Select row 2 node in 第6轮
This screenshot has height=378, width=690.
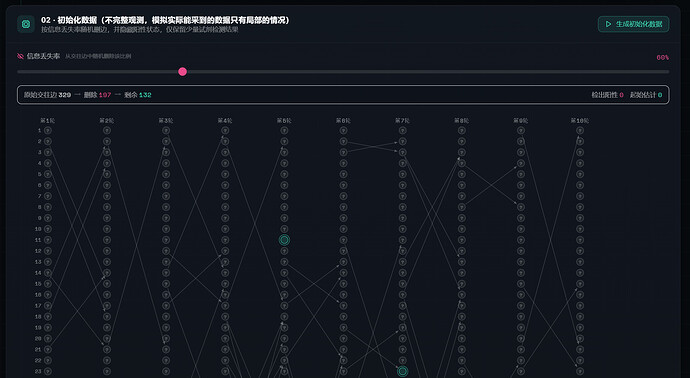click(x=344, y=141)
